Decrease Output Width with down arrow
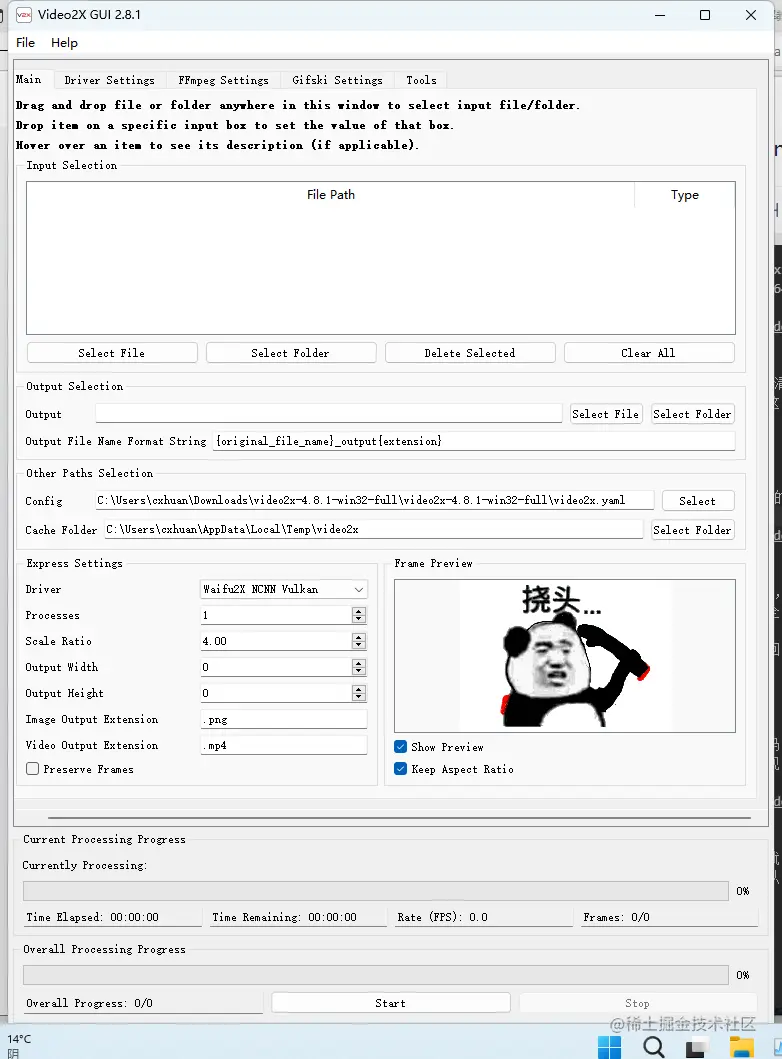 point(359,671)
